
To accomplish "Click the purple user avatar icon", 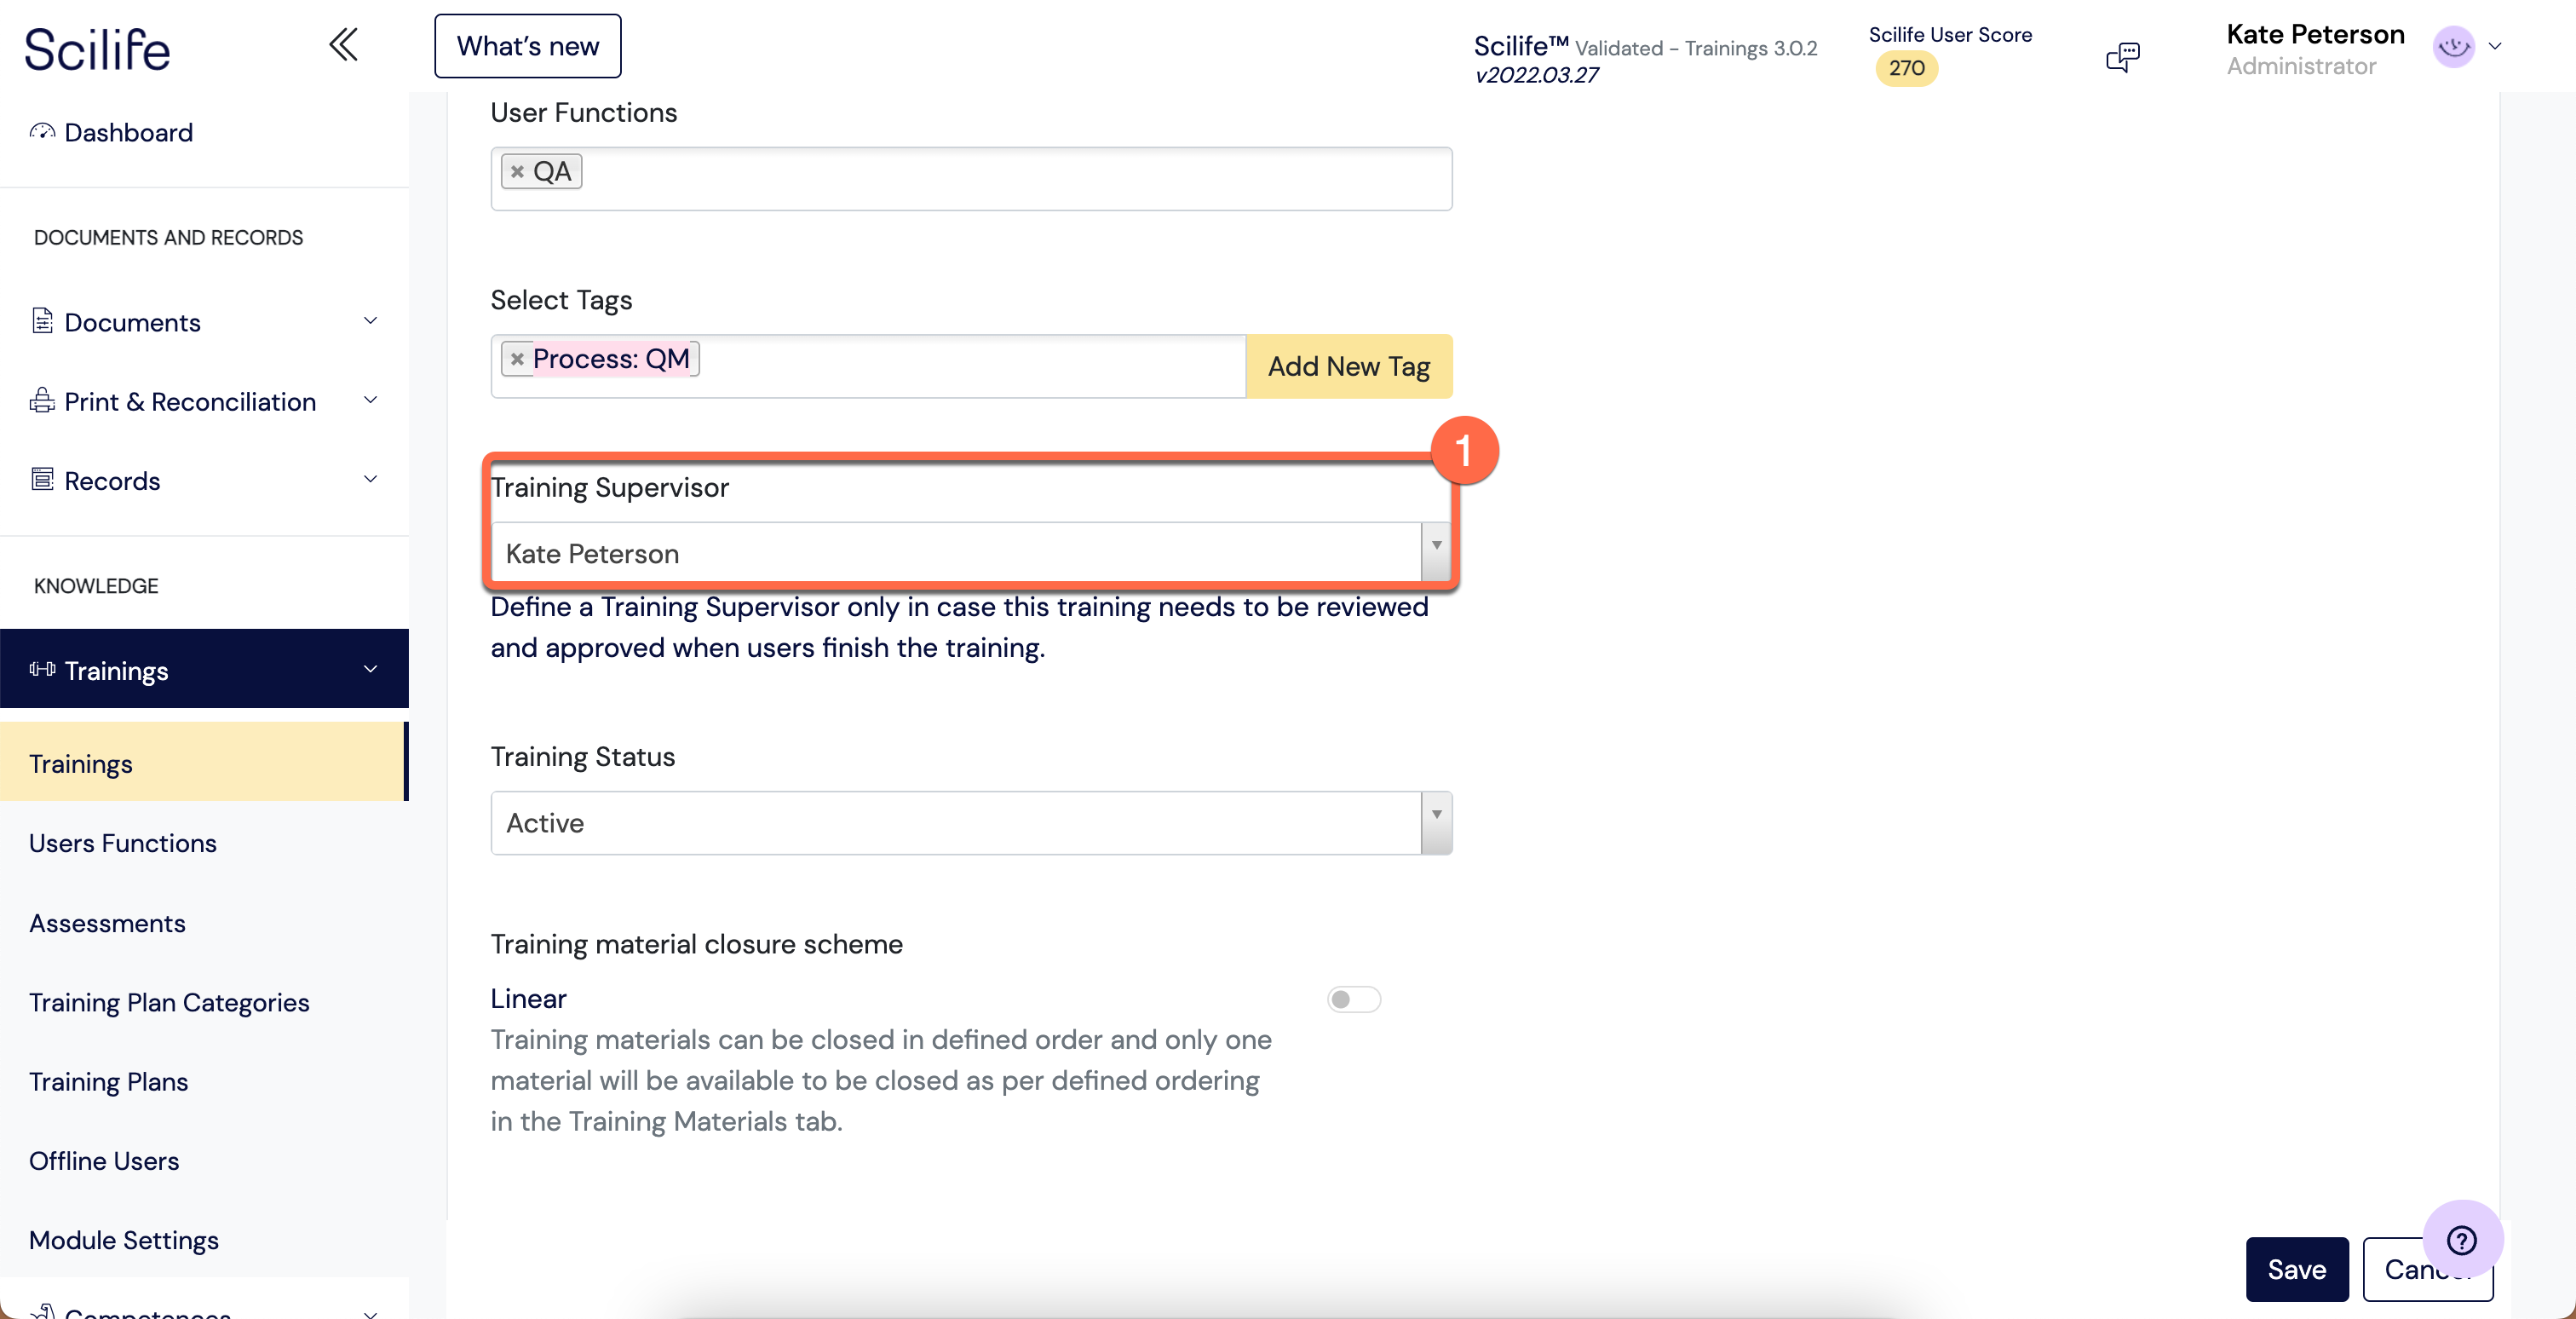I will (2453, 46).
